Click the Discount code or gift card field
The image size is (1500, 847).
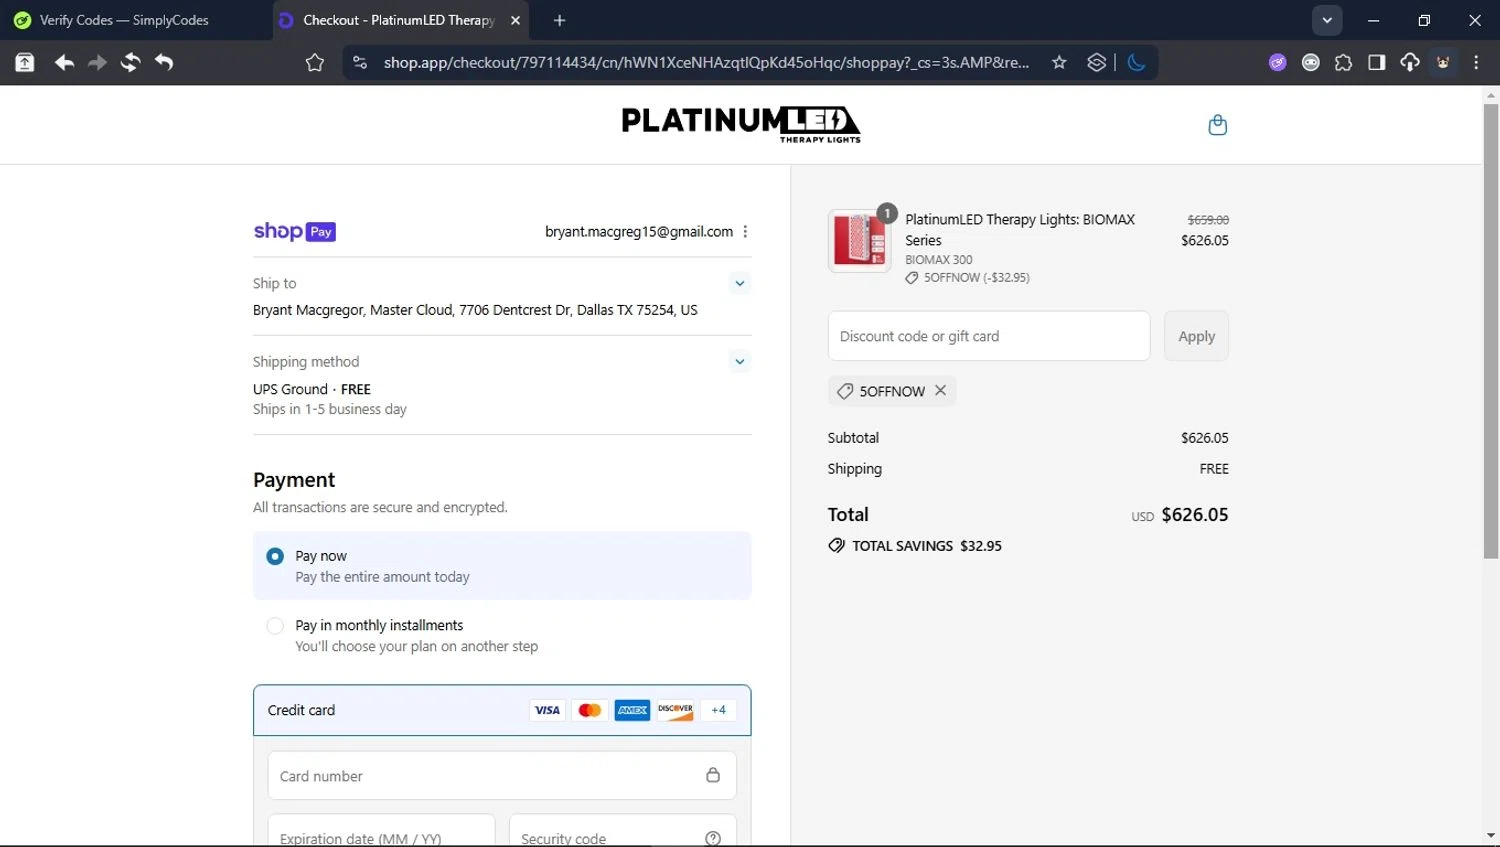pos(989,336)
